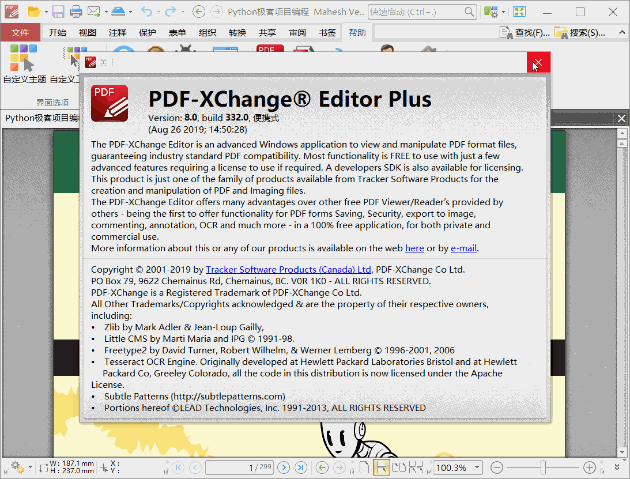This screenshot has height=479, width=630.
Task: Open the 自定义主题 customize theme tool
Action: click(24, 63)
